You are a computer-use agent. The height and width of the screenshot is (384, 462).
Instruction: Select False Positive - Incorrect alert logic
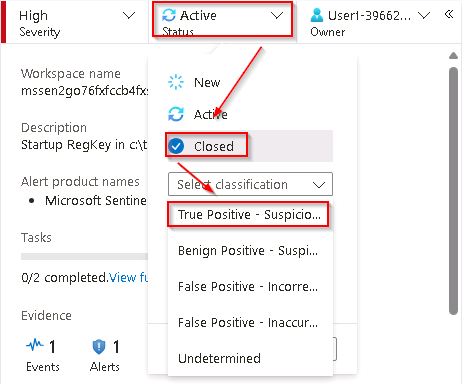[250, 287]
